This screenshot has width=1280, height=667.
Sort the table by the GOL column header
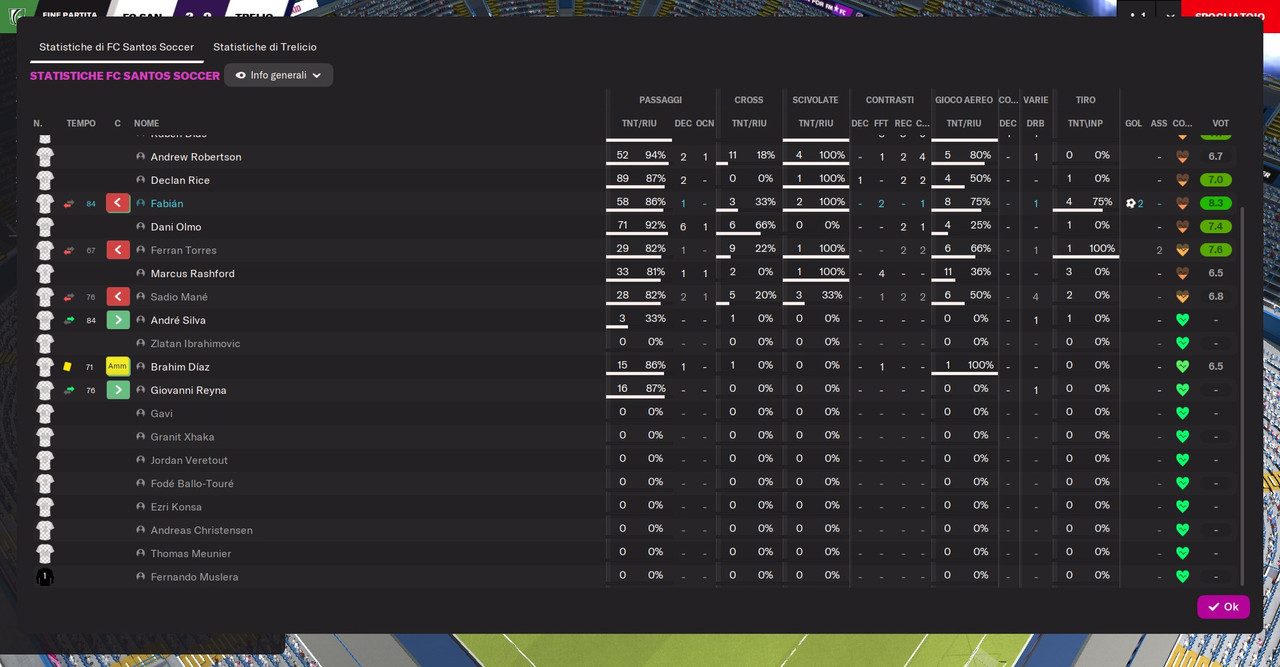click(1133, 124)
